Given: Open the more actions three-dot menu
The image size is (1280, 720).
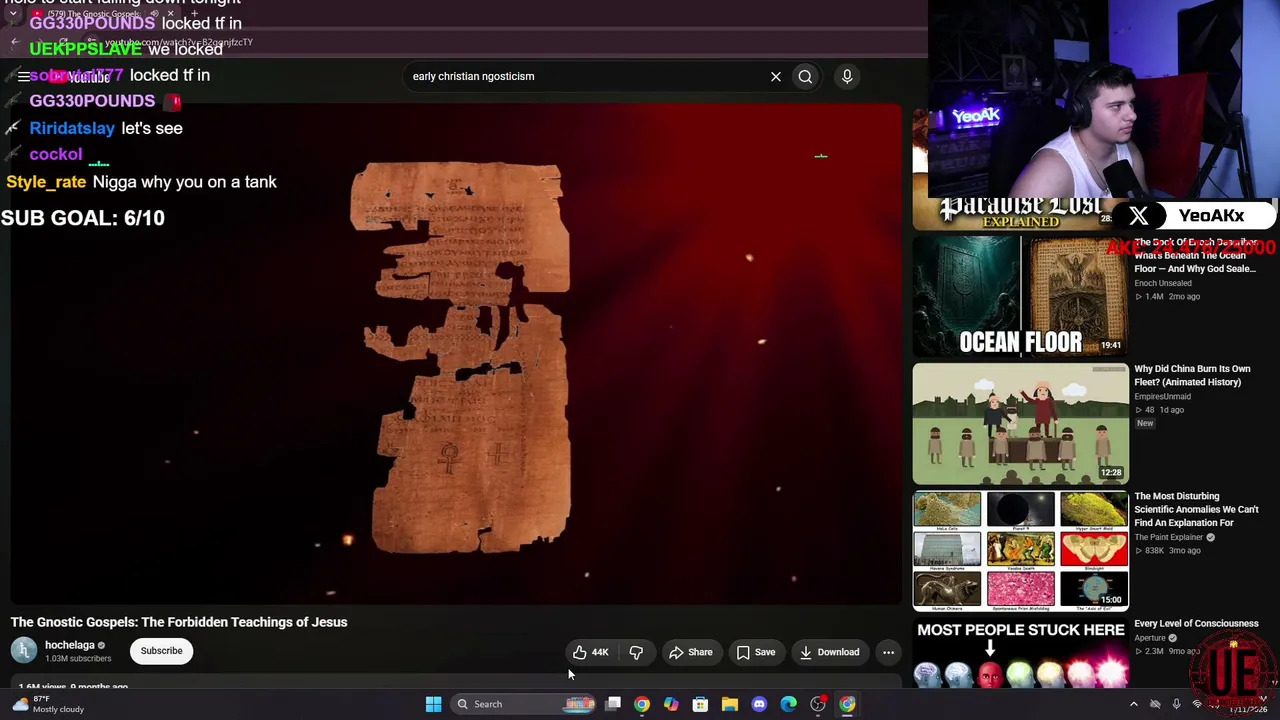Looking at the screenshot, I should tap(888, 652).
